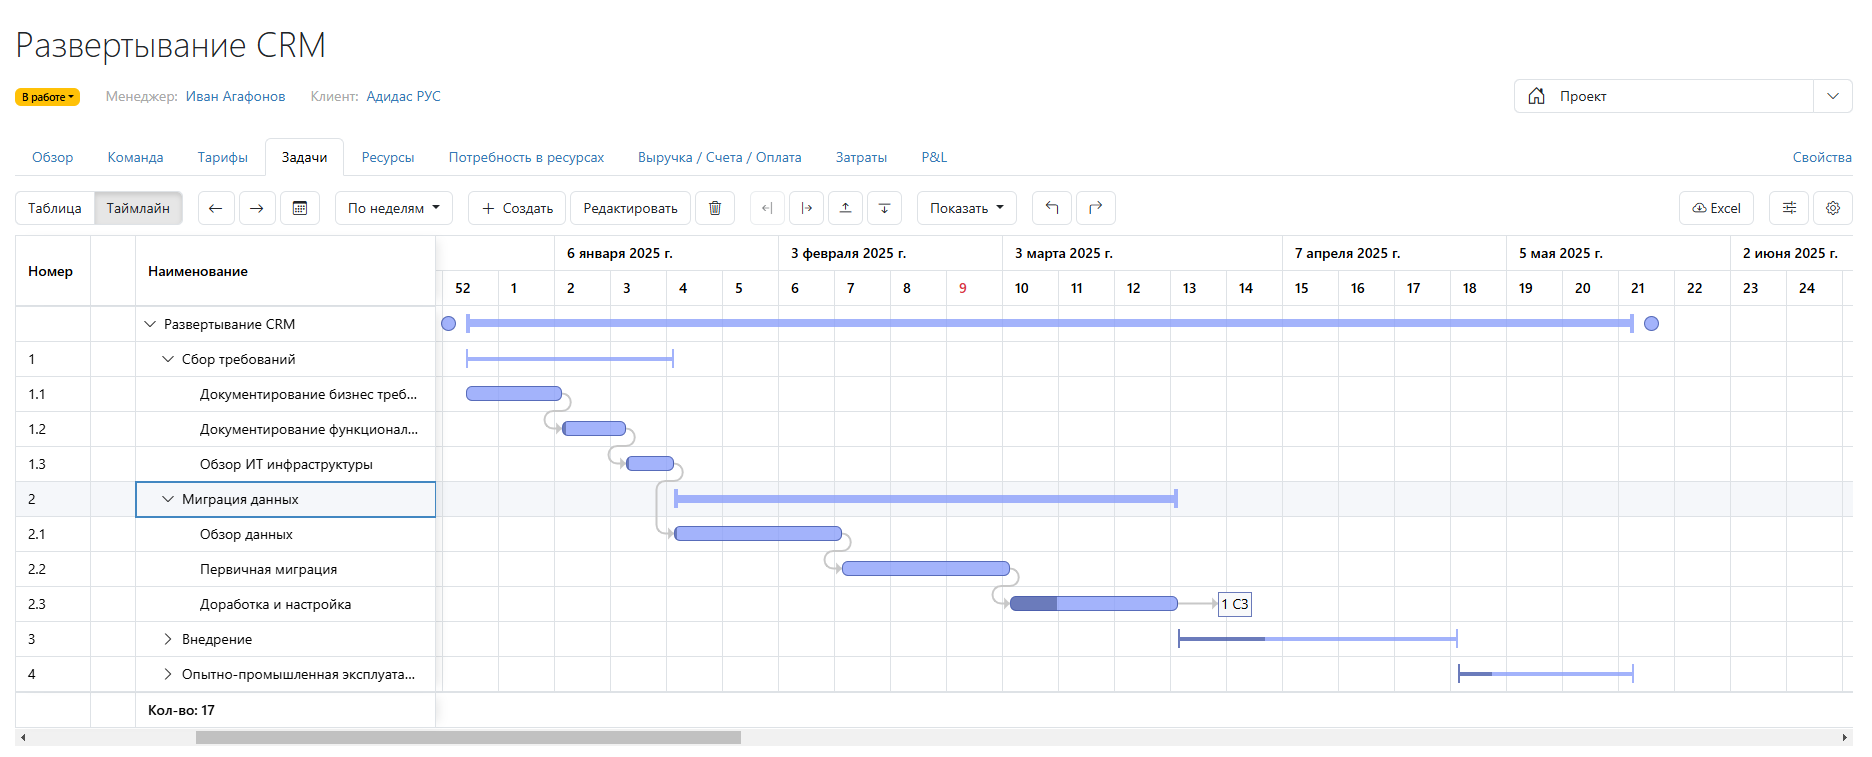Screen dimensions: 1872x757
Task: Open manager link Иван Агафонов
Action: click(x=235, y=96)
